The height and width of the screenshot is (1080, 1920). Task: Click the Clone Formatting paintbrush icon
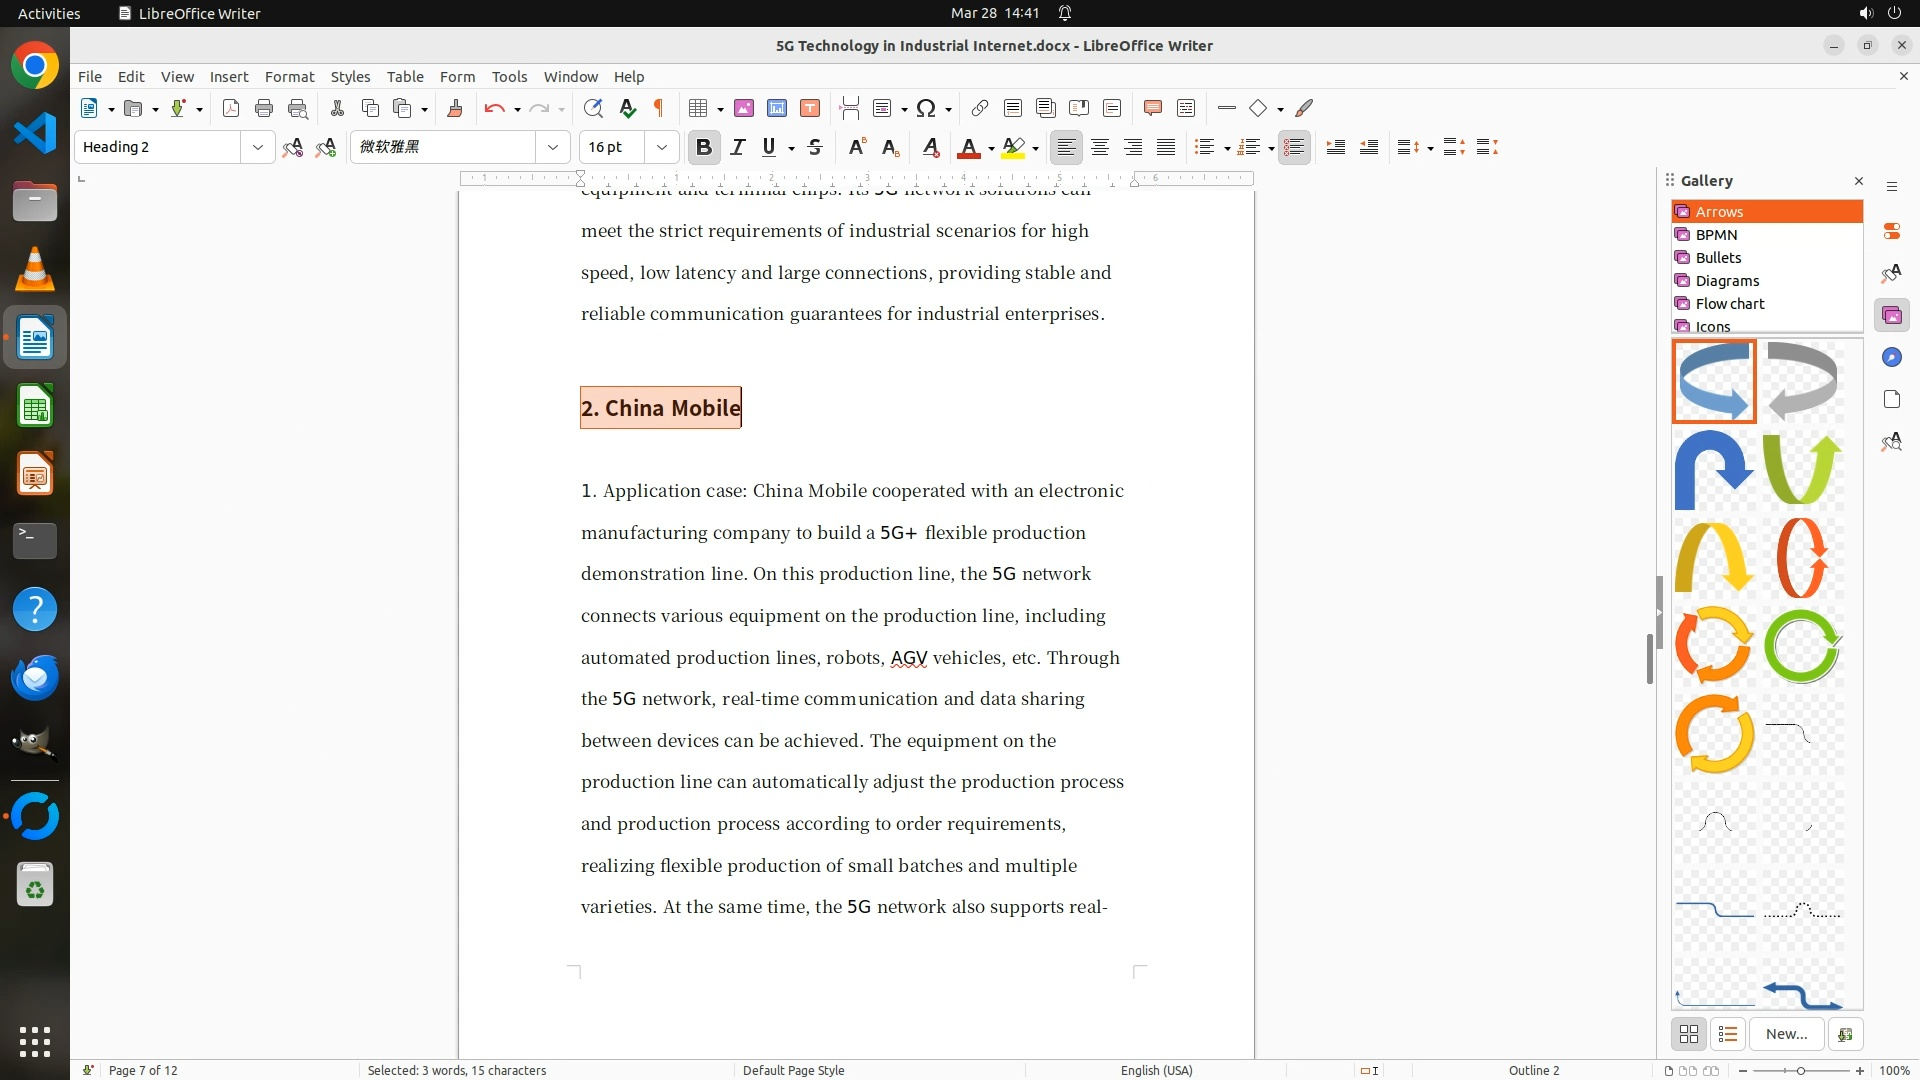click(455, 108)
